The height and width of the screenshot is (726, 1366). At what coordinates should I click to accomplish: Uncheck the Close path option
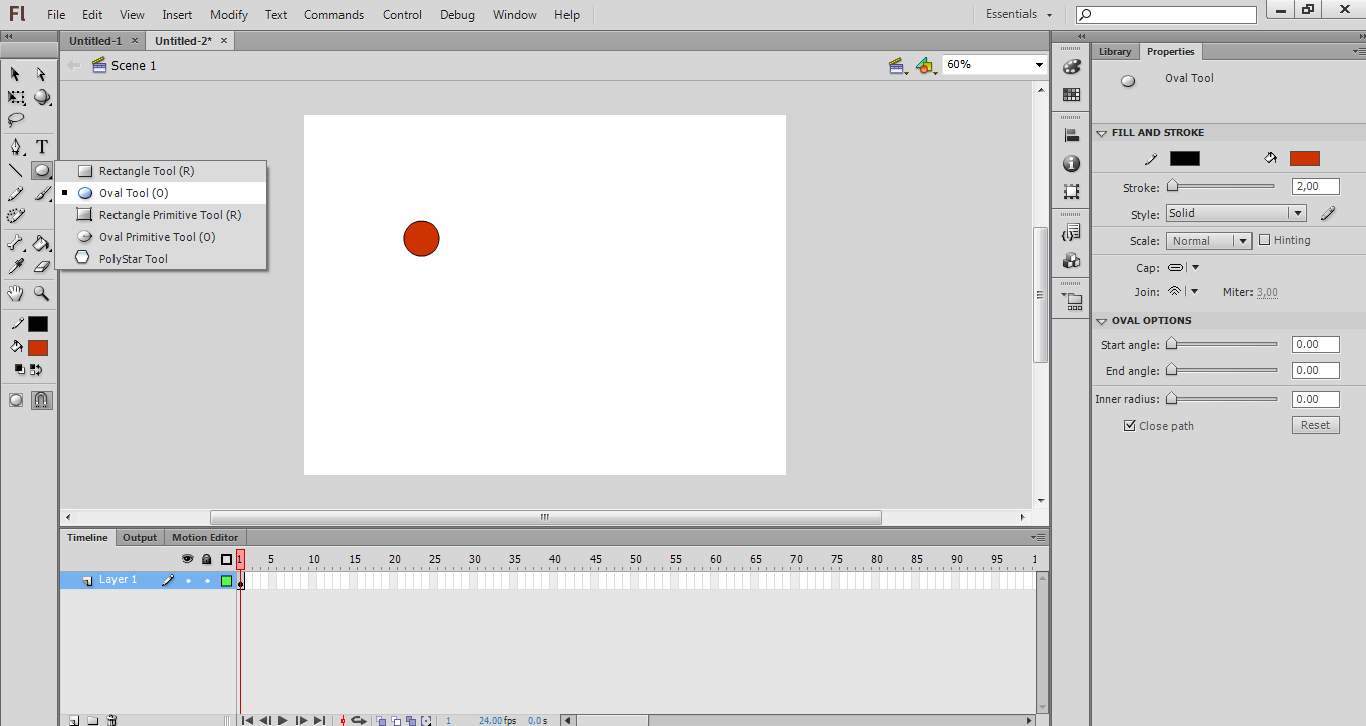pyautogui.click(x=1128, y=425)
